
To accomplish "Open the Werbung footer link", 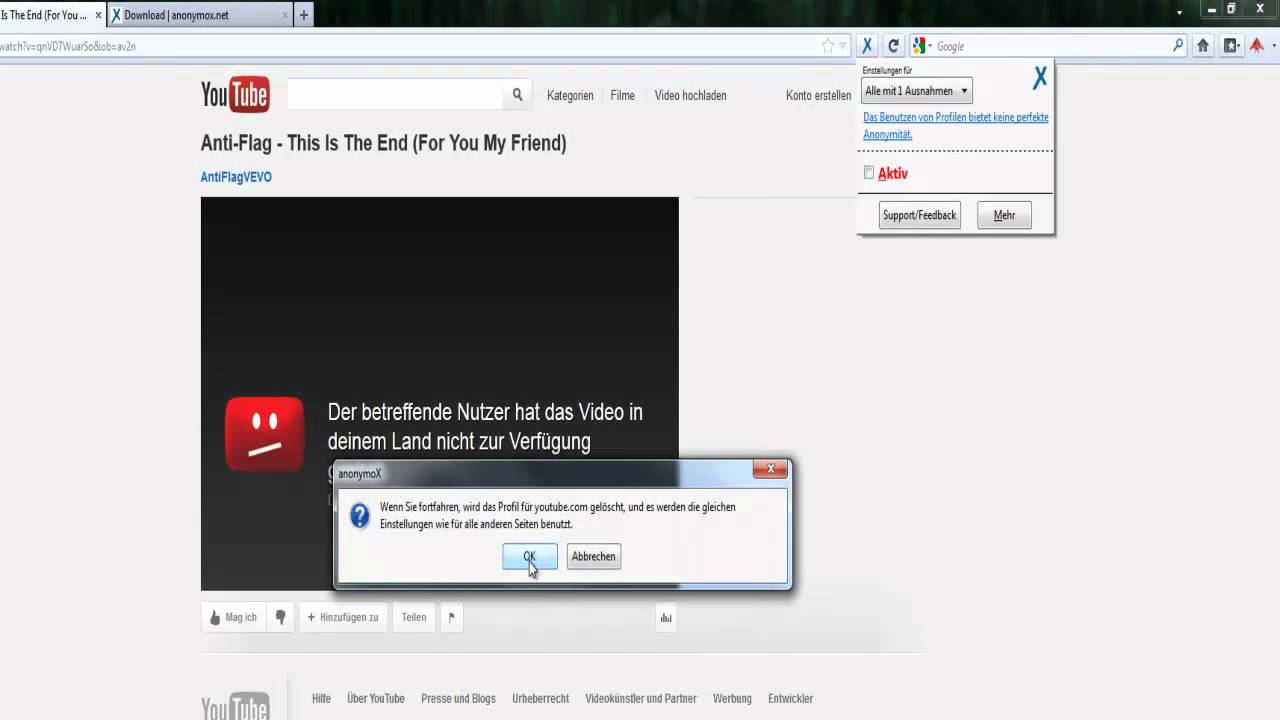I will 732,699.
